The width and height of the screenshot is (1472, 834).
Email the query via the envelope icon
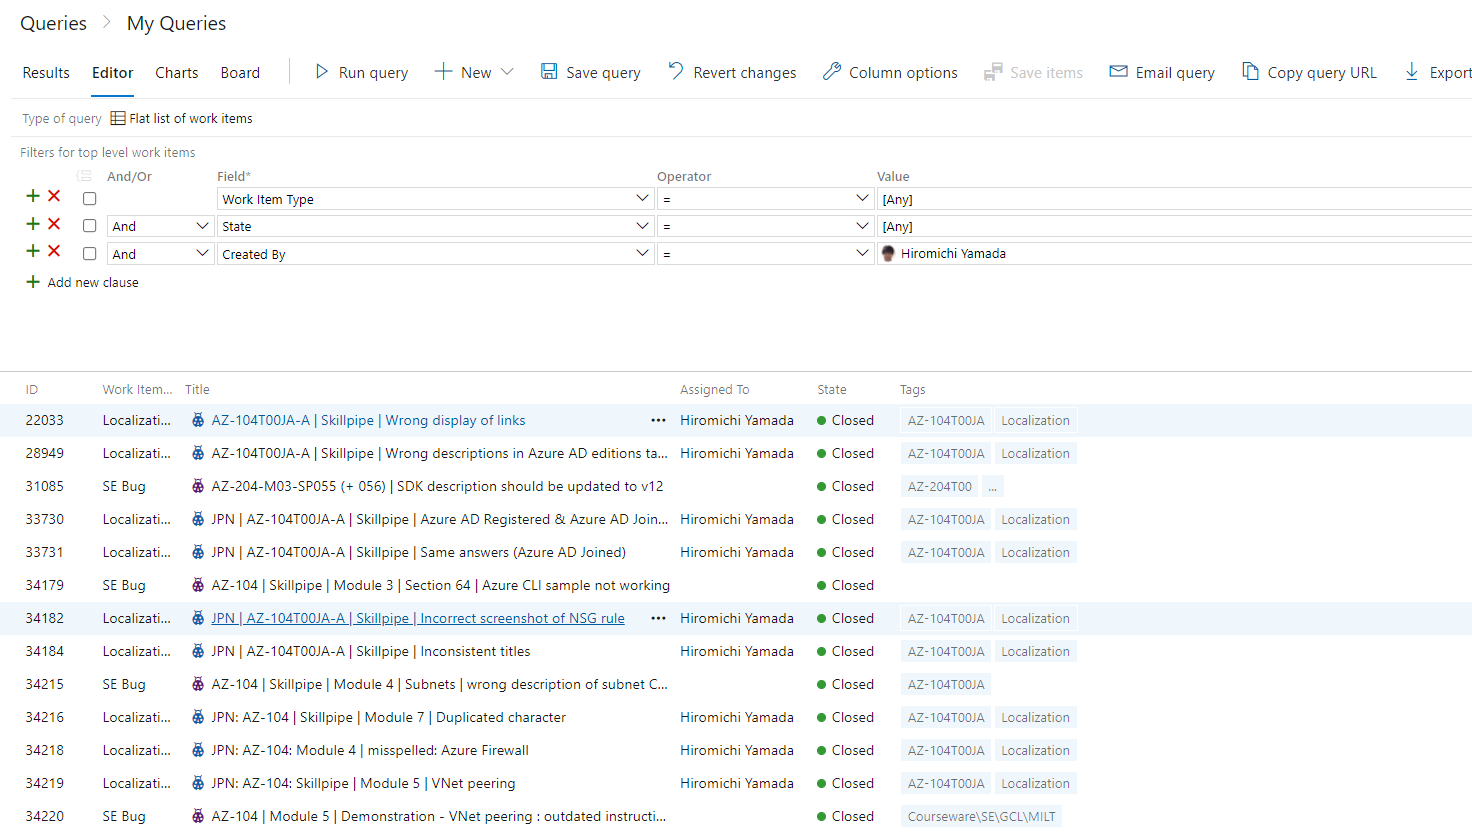pyautogui.click(x=1117, y=71)
